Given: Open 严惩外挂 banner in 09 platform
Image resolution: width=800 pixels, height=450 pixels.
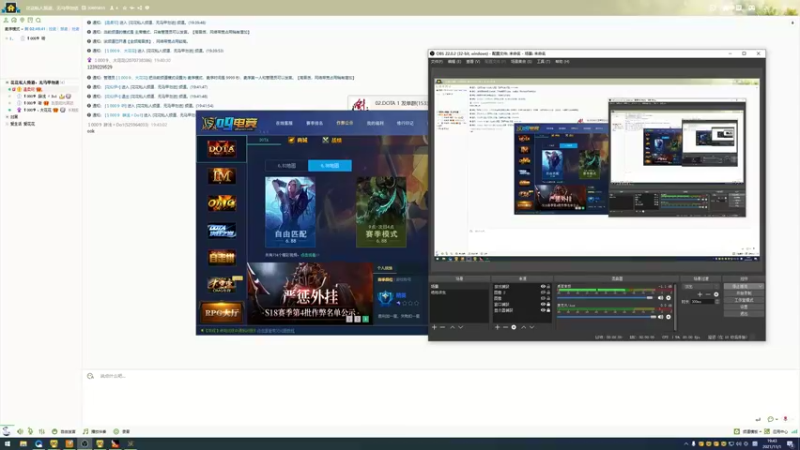Looking at the screenshot, I should [310, 293].
